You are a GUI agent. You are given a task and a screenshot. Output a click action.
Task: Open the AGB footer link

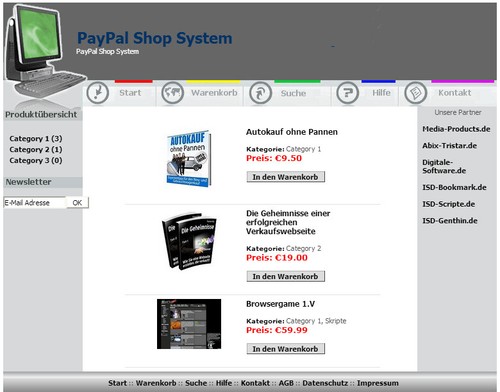[x=286, y=383]
